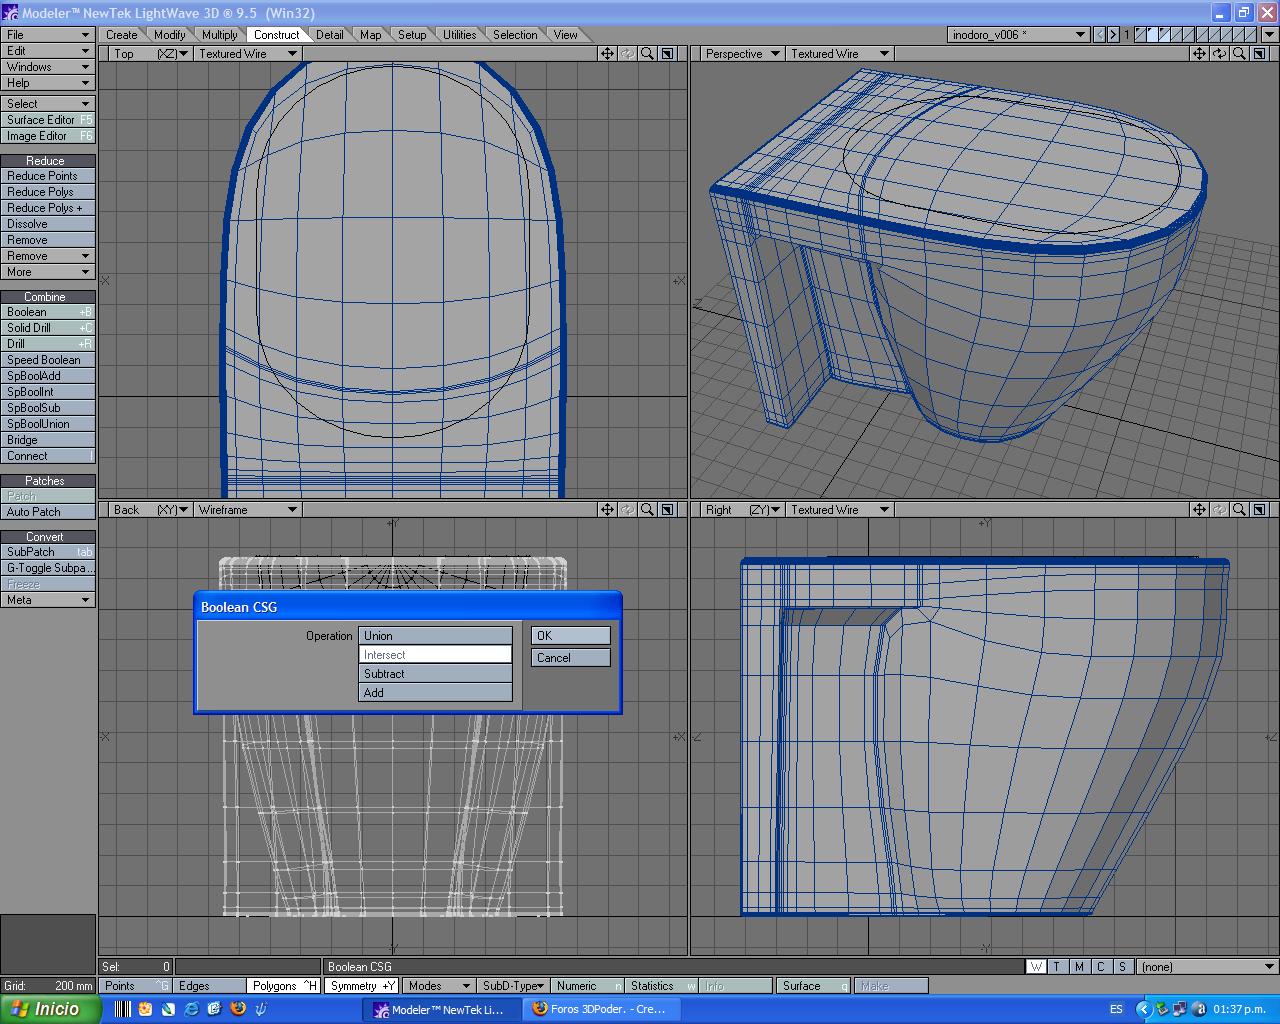1280x1024 pixels.
Task: Click the zoom magnifier in the Right viewport
Action: click(x=1239, y=510)
